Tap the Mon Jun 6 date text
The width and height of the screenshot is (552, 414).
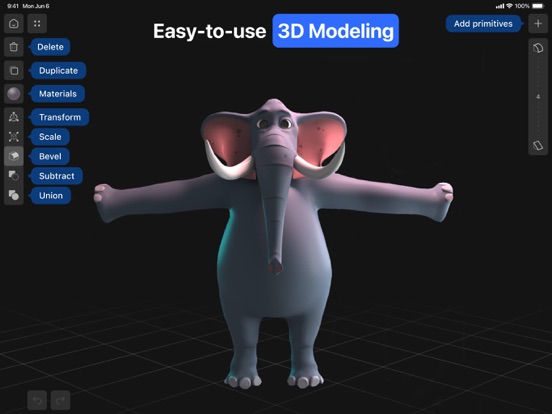pos(36,6)
